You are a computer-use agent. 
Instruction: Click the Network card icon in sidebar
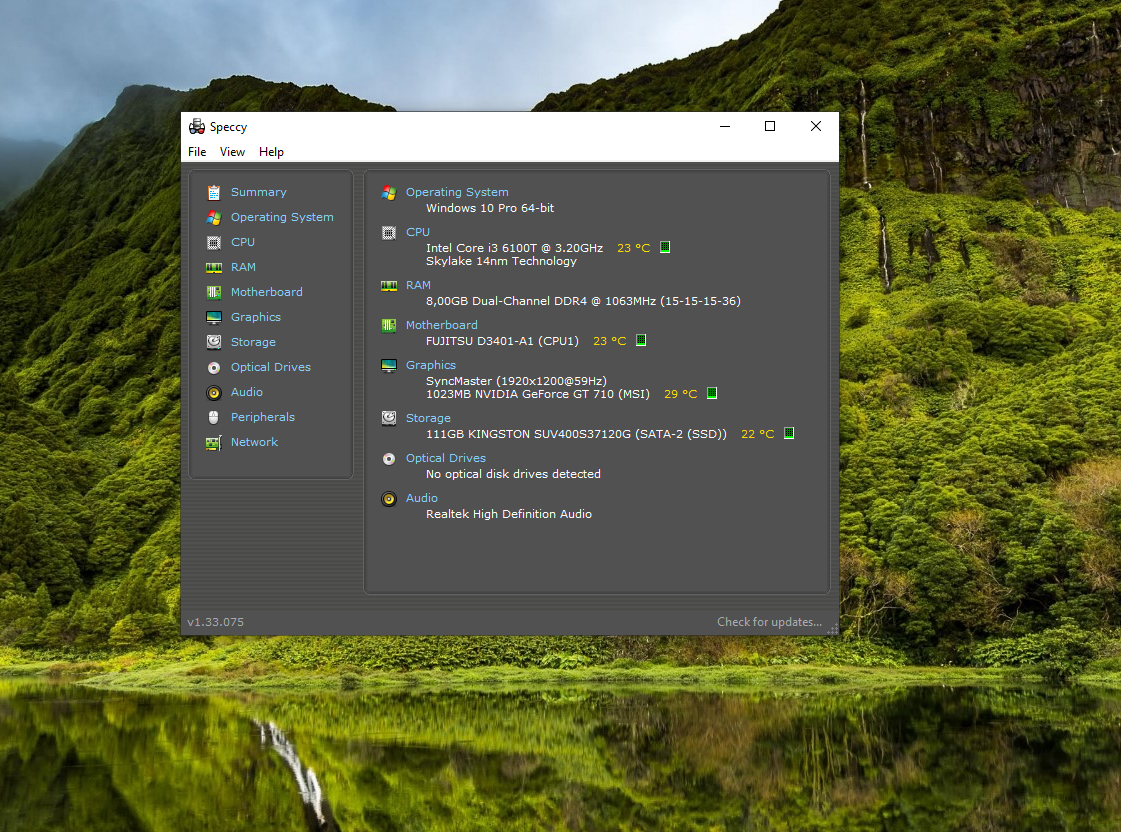pyautogui.click(x=214, y=443)
